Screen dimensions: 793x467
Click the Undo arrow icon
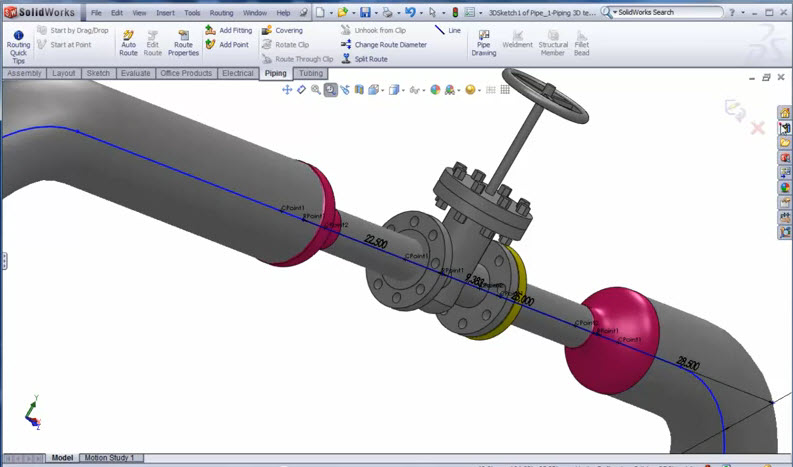click(x=410, y=12)
